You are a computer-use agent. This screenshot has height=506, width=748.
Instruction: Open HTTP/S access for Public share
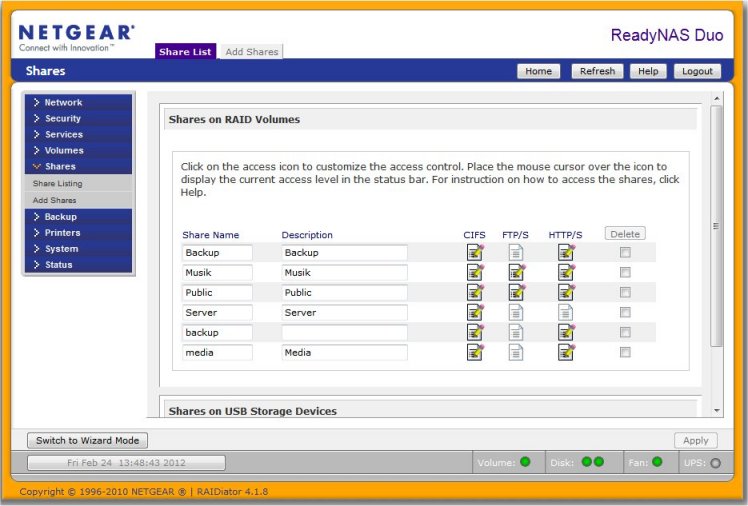click(566, 292)
